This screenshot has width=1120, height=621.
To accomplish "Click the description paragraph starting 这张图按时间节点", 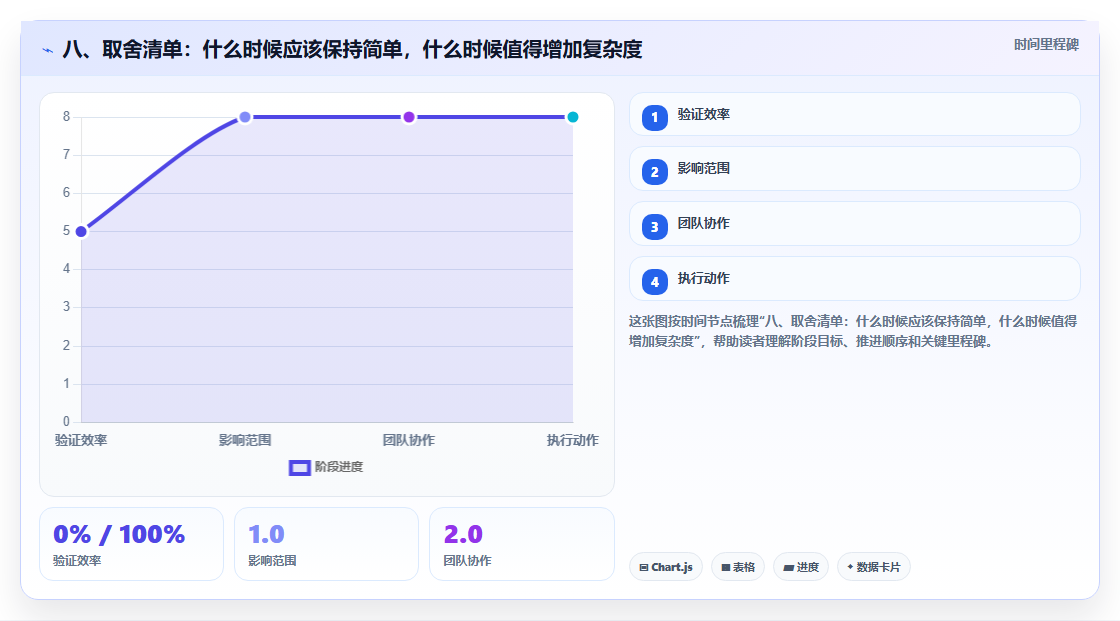I will pyautogui.click(x=853, y=332).
